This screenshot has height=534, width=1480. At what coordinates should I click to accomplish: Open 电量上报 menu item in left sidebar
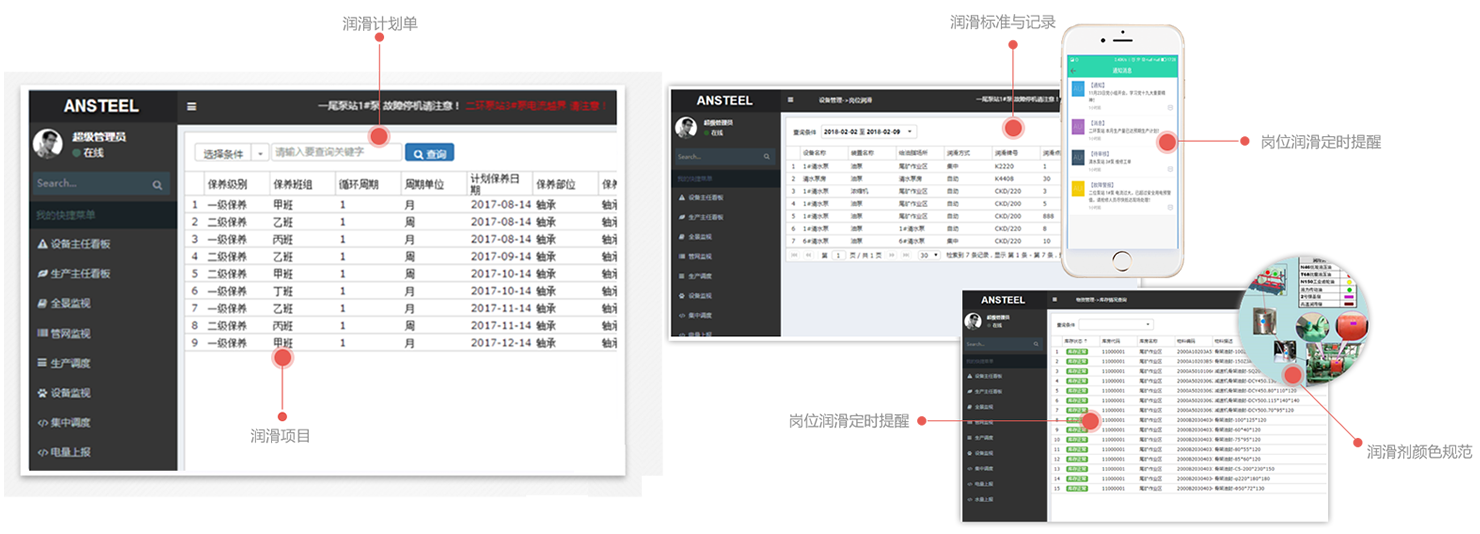tap(74, 452)
